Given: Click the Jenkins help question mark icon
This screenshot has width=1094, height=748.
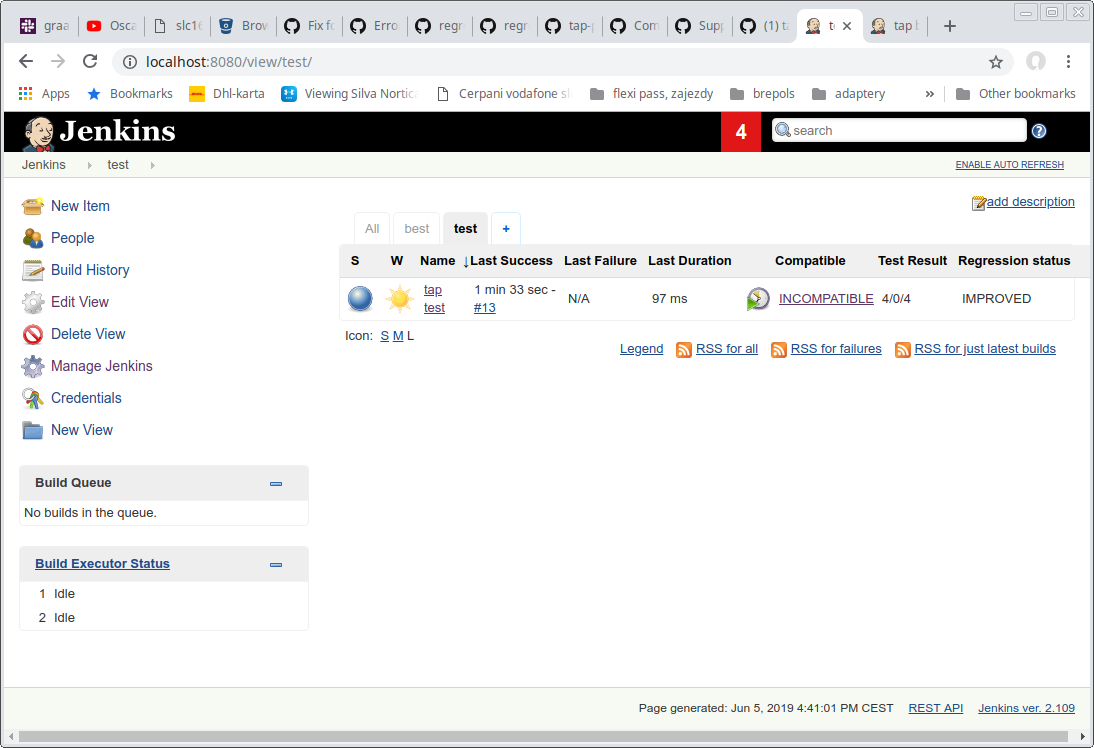Looking at the screenshot, I should pos(1039,130).
